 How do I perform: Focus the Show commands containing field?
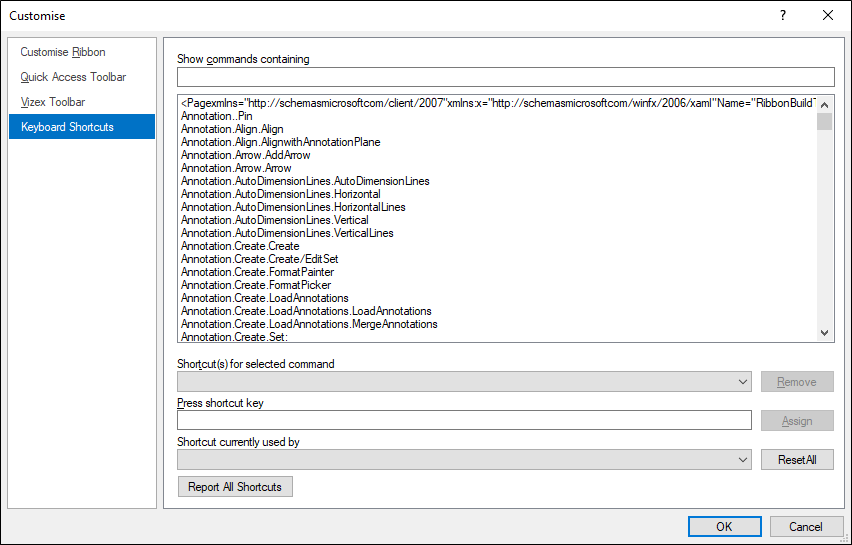505,77
